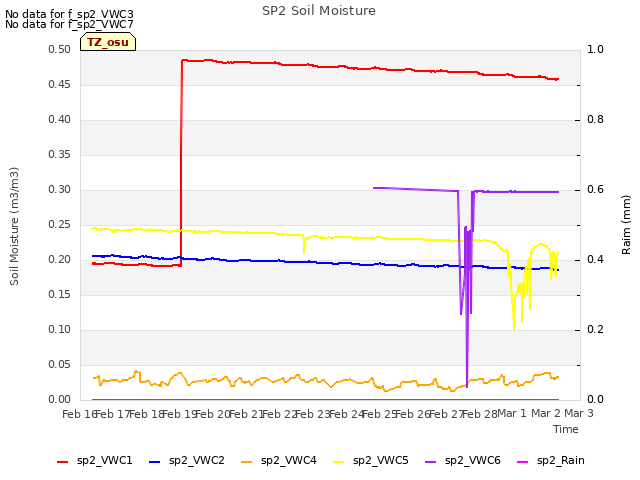Click the Raim (mm) axis label
Image resolution: width=640 pixels, height=480 pixels.
(x=626, y=225)
